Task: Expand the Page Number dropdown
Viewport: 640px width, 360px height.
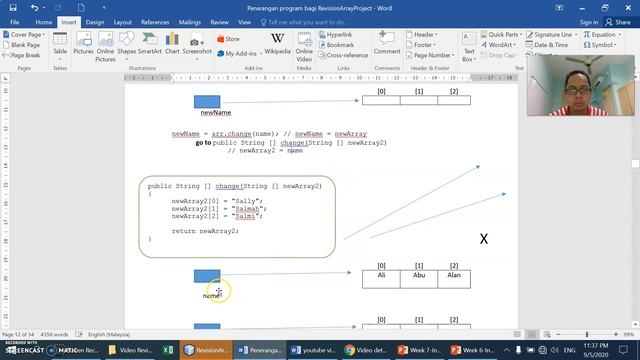Action: [453, 55]
